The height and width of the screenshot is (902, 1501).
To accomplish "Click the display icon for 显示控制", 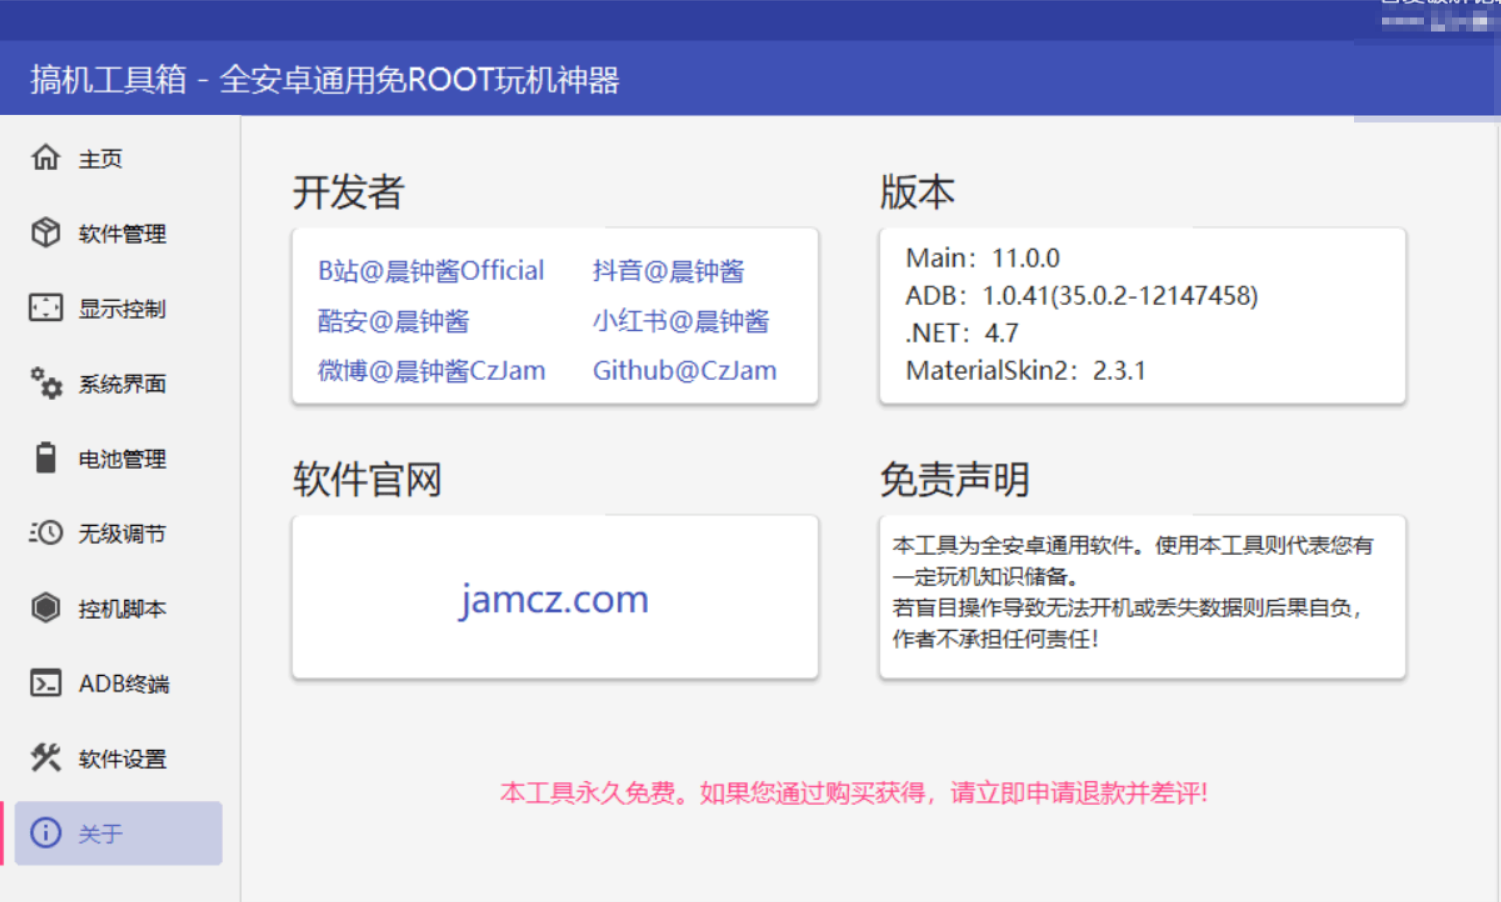I will click(x=45, y=307).
